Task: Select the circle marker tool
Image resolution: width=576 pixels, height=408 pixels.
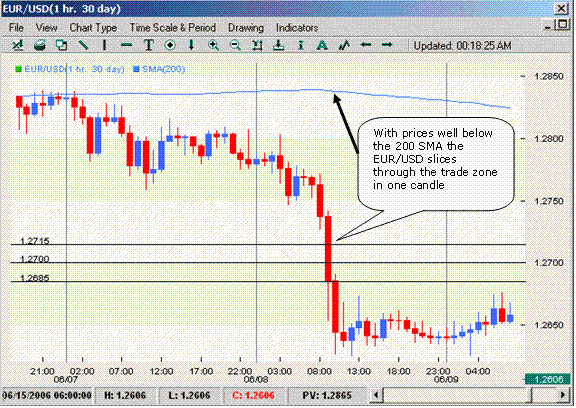Action: [170, 45]
